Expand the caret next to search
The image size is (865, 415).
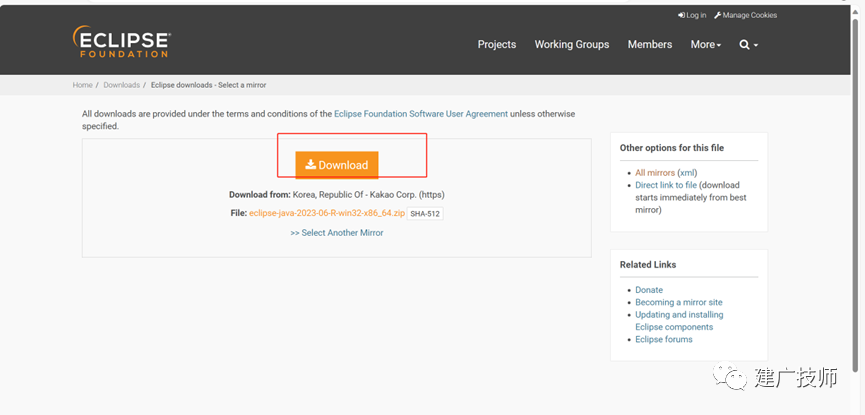(x=756, y=45)
